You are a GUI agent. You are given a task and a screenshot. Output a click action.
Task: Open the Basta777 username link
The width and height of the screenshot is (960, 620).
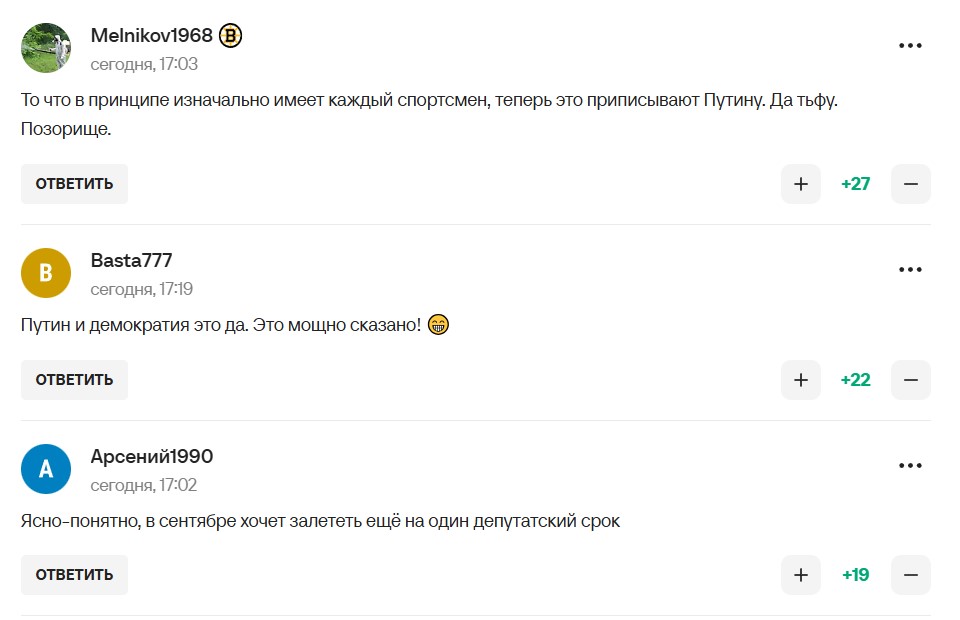click(132, 261)
